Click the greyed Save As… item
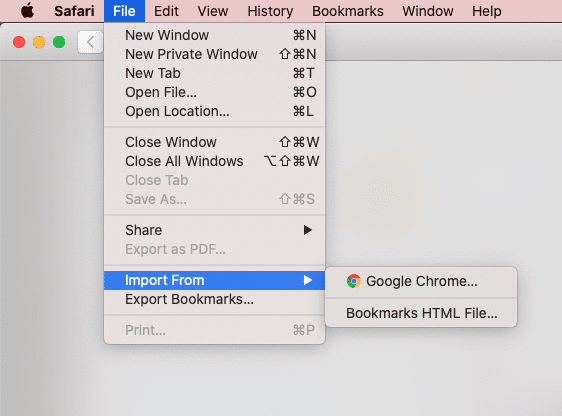 [214, 199]
